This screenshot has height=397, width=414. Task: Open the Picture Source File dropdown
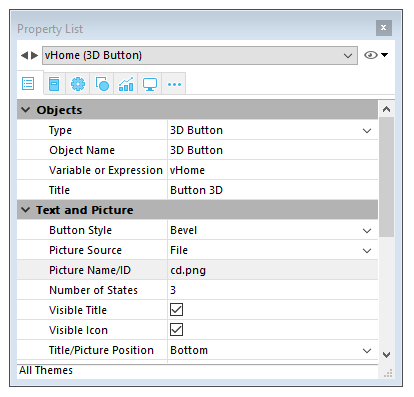[367, 251]
